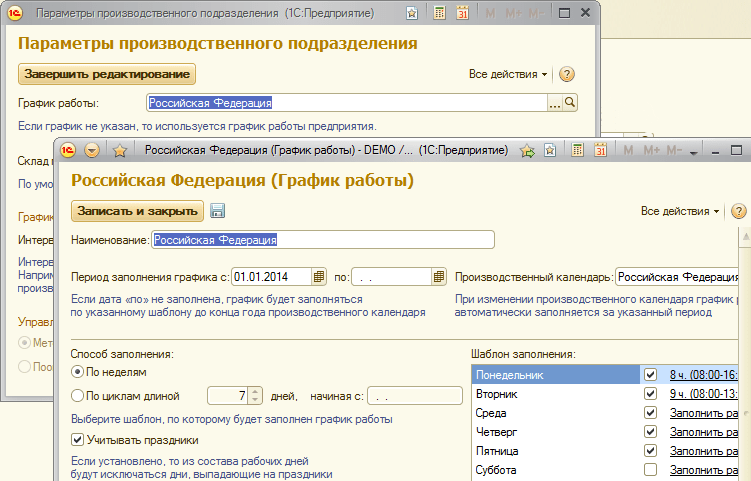The width and height of the screenshot is (751, 481).
Task: Click Завершить редактирование button
Action: [x=107, y=74]
